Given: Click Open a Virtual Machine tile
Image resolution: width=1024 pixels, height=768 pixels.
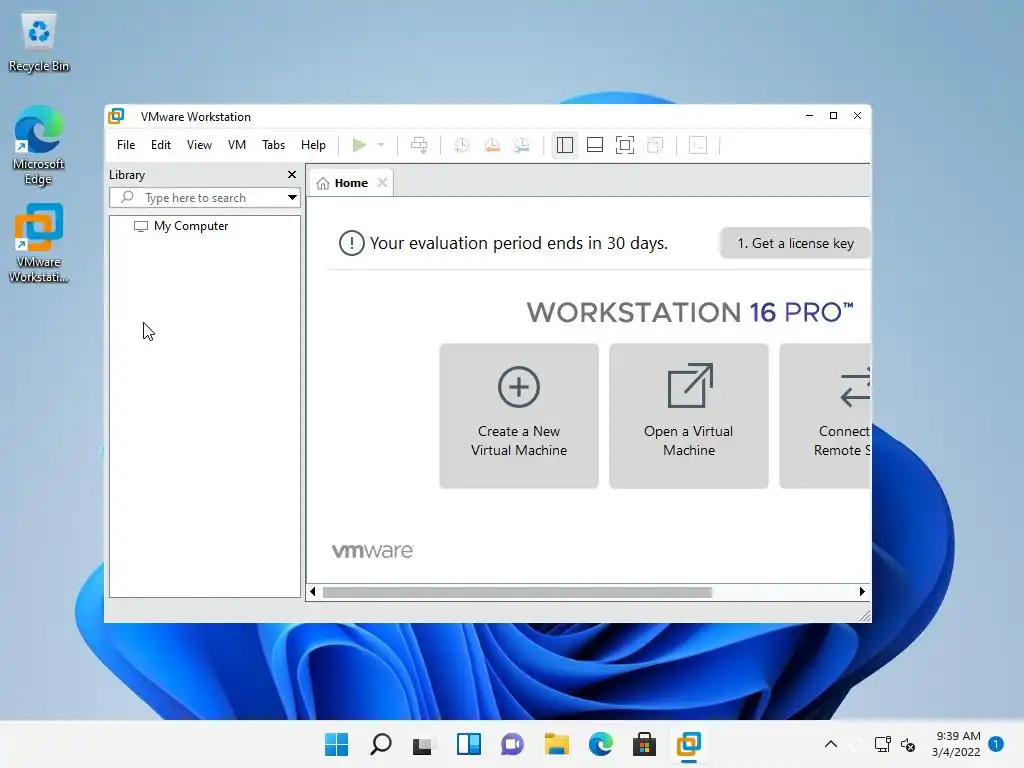Looking at the screenshot, I should (689, 416).
